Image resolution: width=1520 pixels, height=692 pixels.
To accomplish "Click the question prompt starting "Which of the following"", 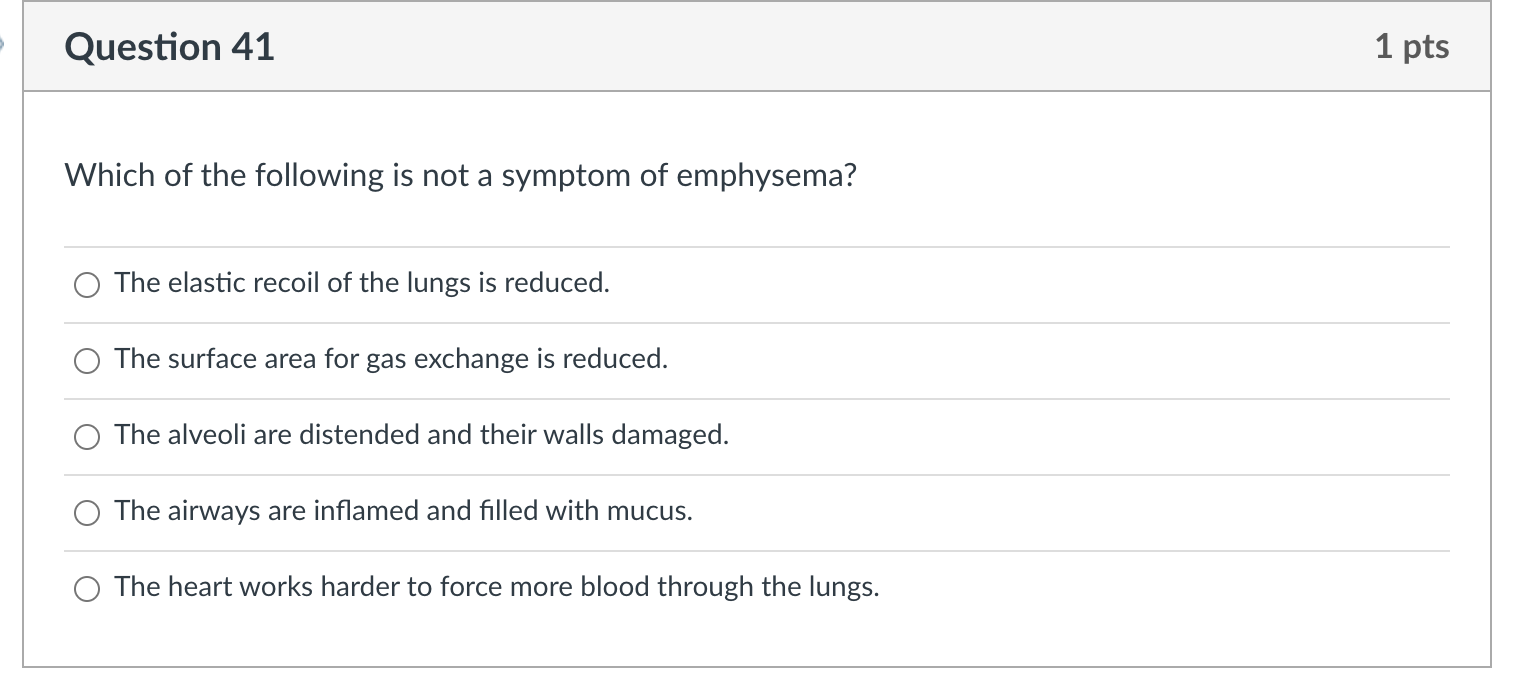I will tap(460, 176).
